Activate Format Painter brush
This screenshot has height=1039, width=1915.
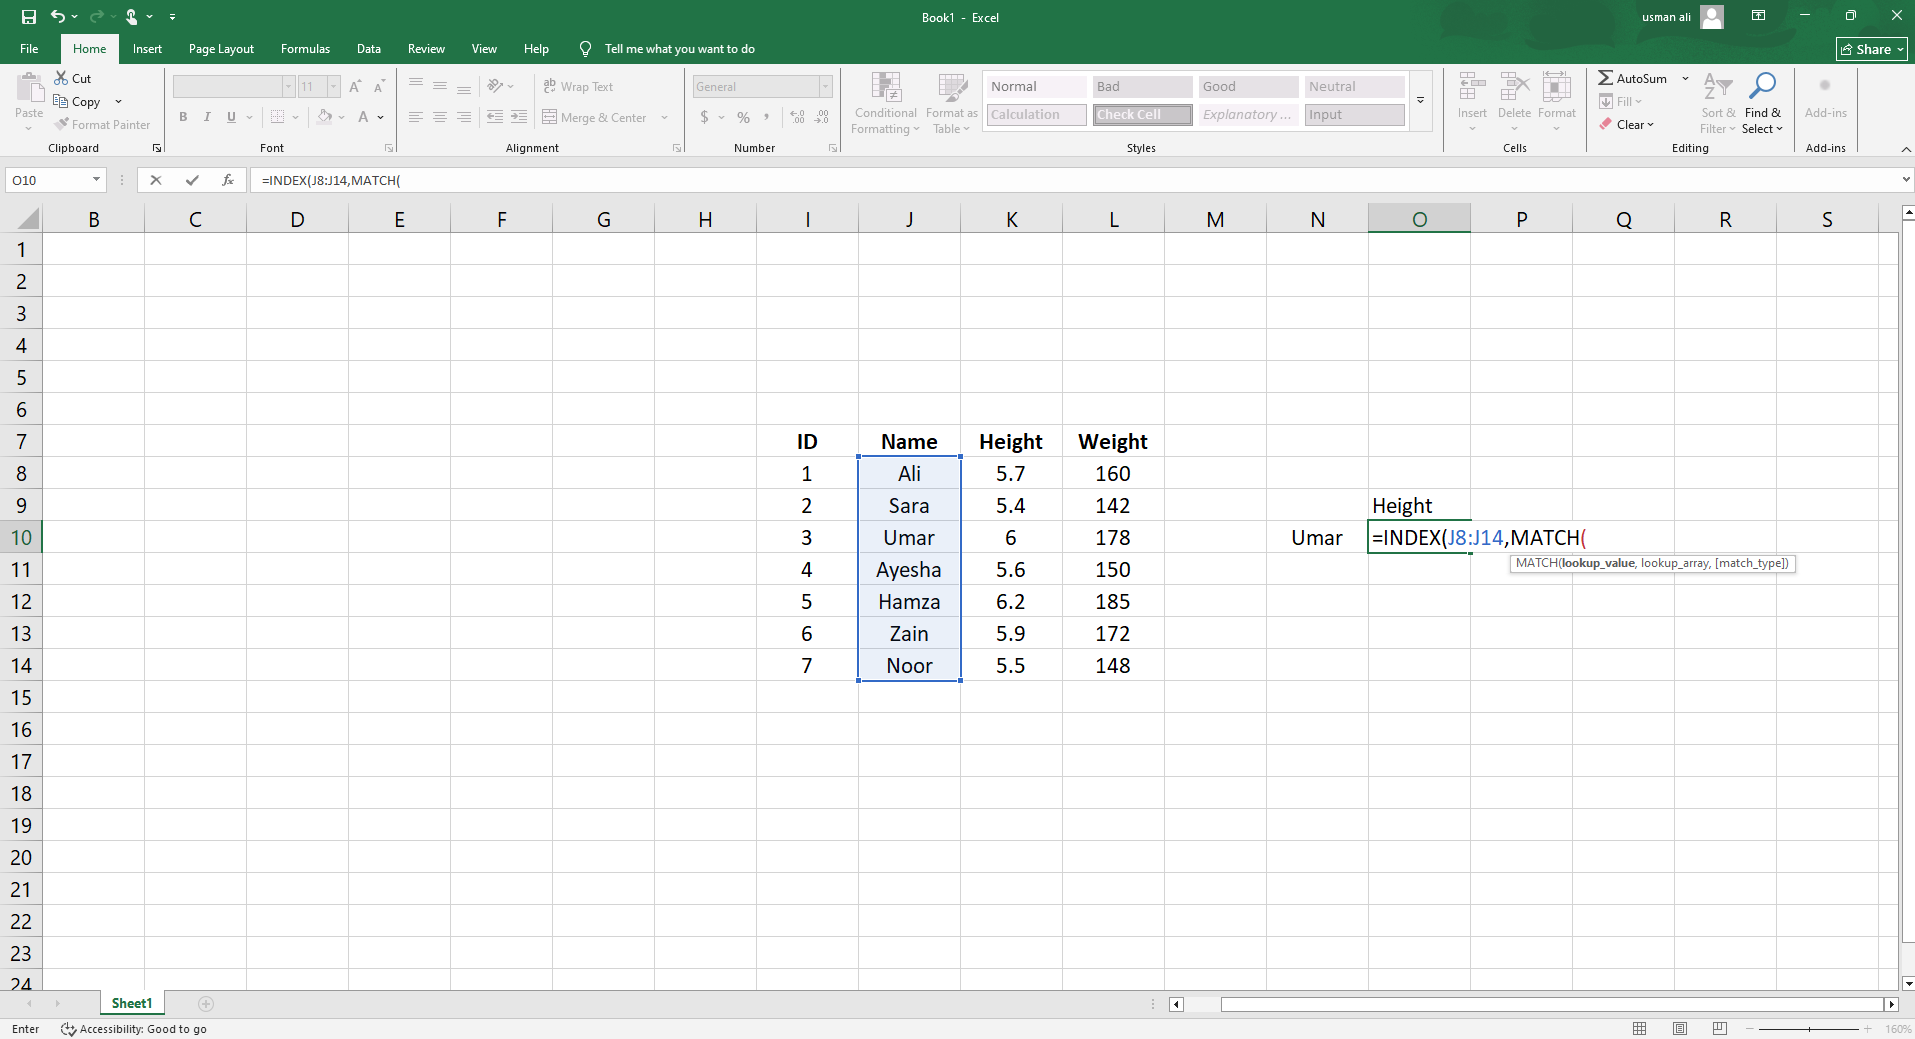pyautogui.click(x=62, y=124)
